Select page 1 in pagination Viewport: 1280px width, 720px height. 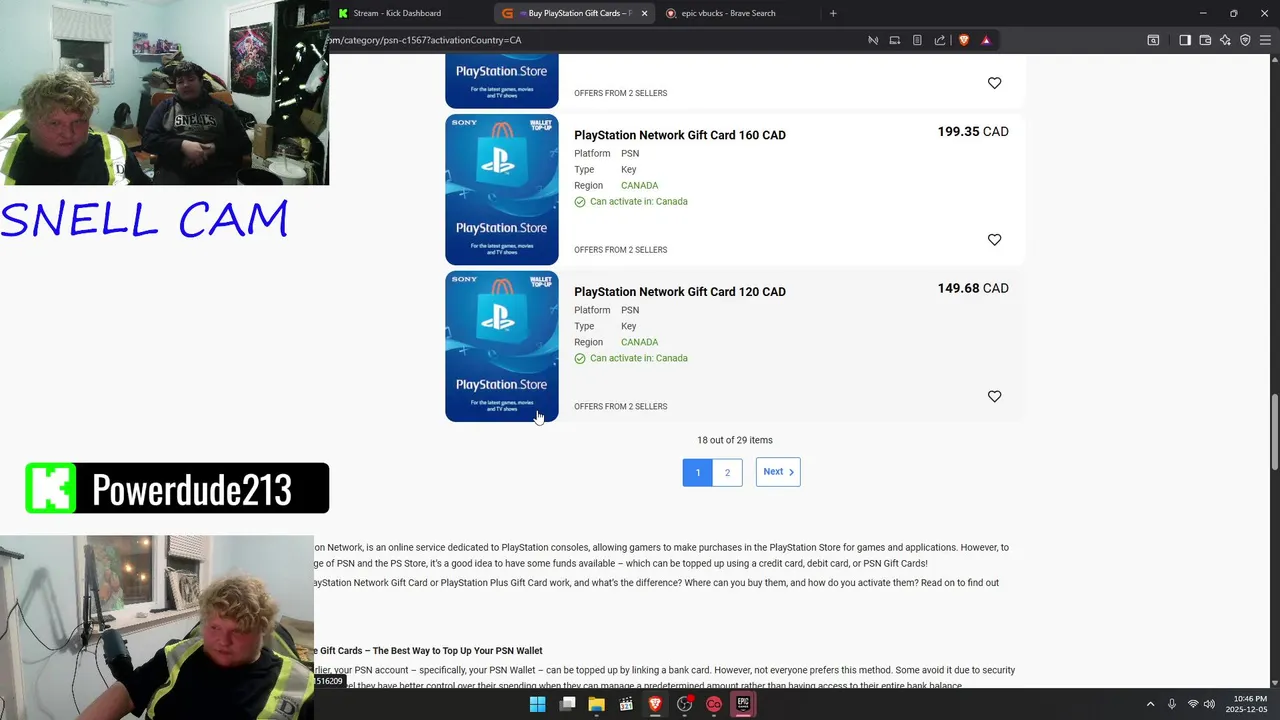(x=698, y=472)
